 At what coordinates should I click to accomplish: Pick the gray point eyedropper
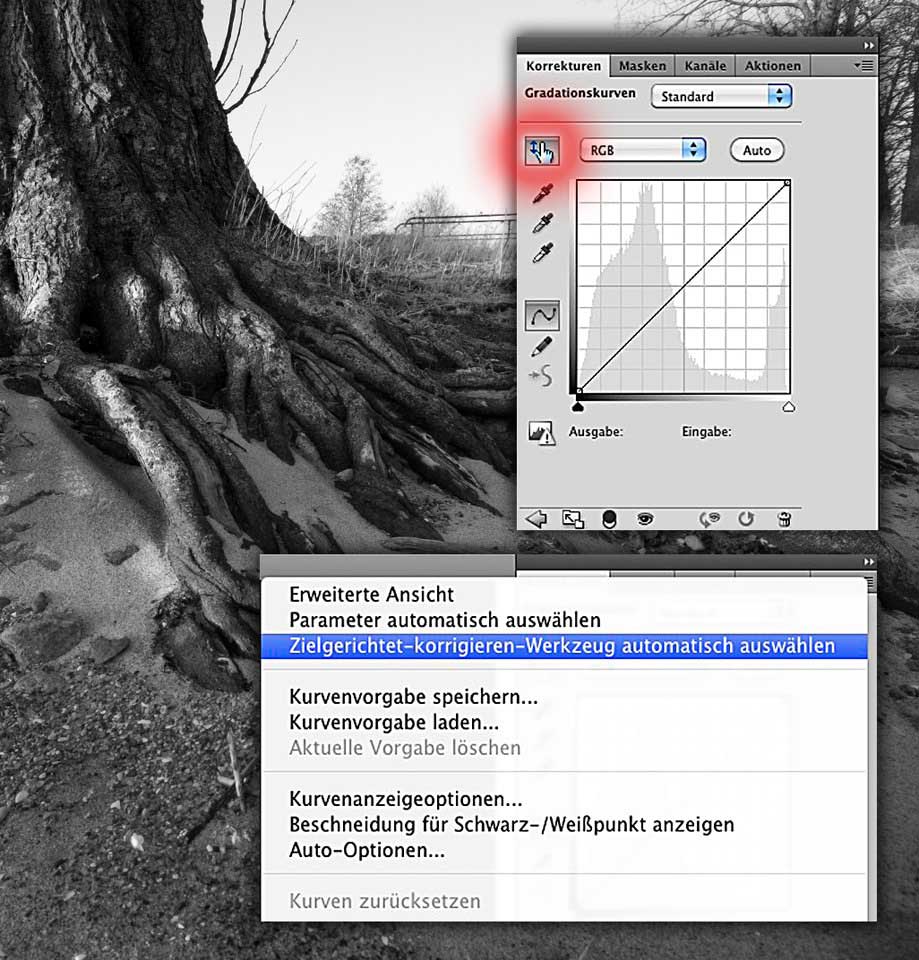click(542, 223)
